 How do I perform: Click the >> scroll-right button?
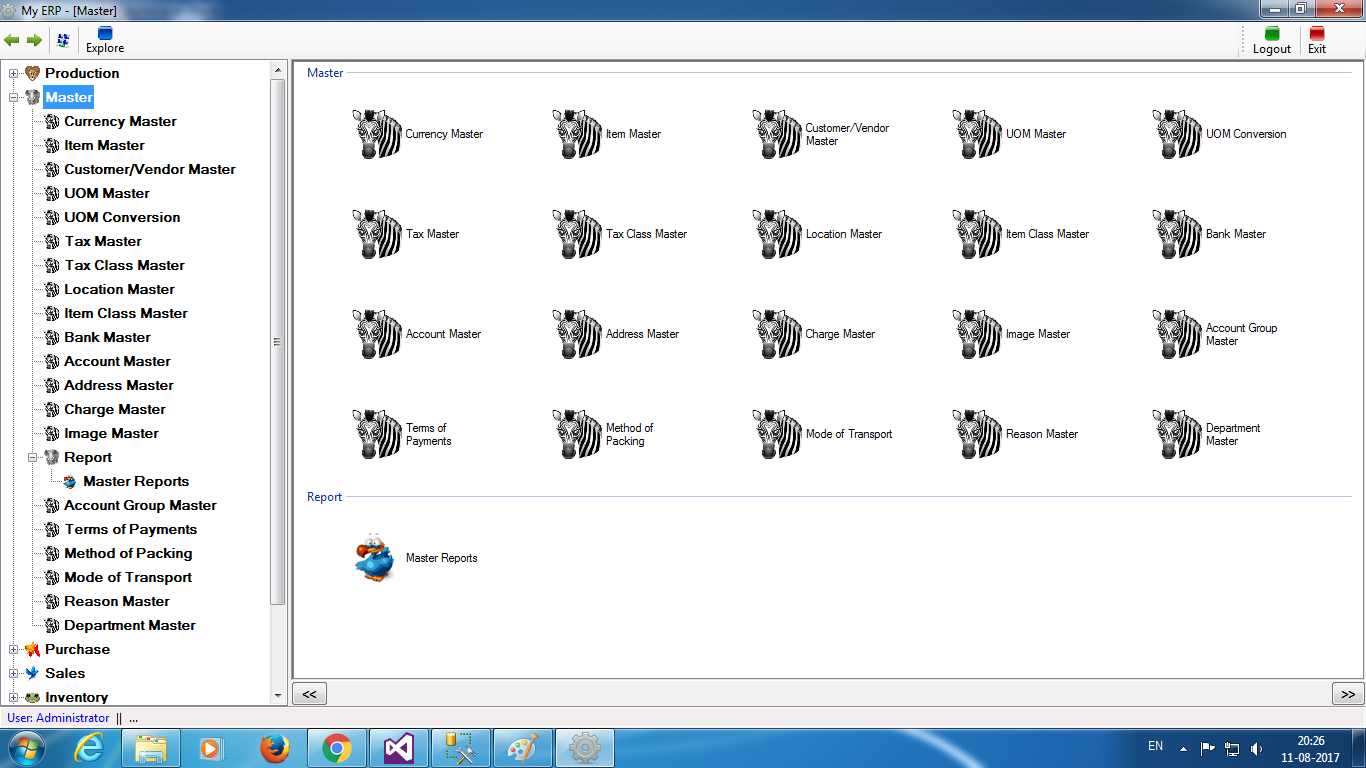(x=1347, y=694)
